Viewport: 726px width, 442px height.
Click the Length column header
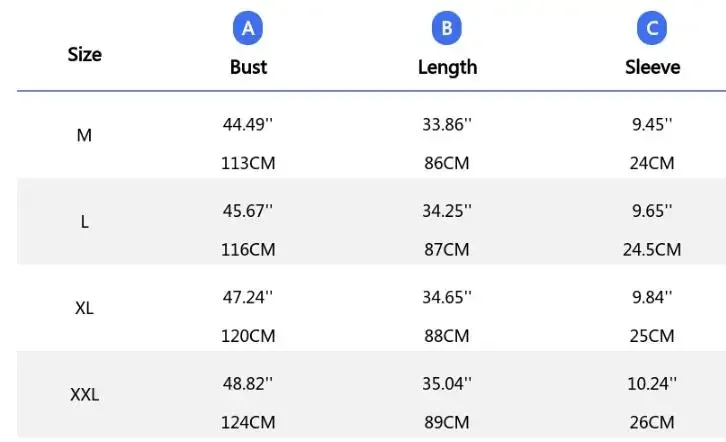coord(447,67)
